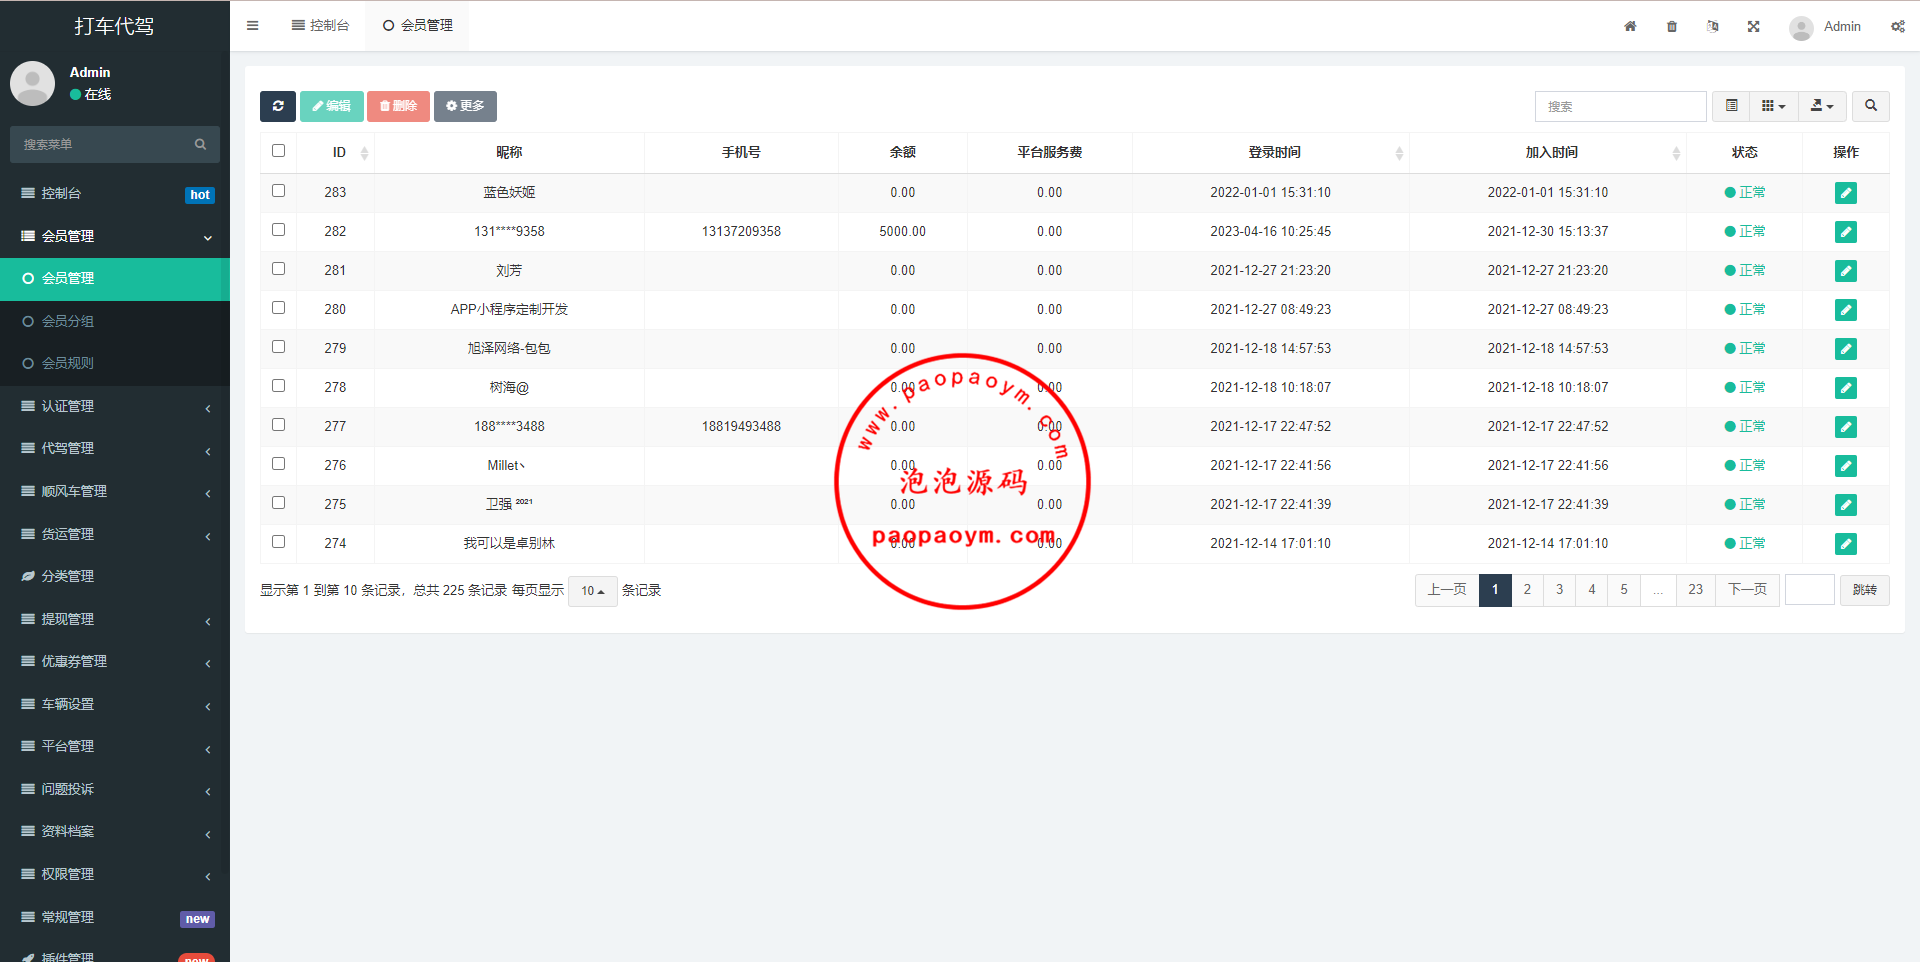
Task: Tick the checkbox for member ID 282
Action: click(279, 230)
